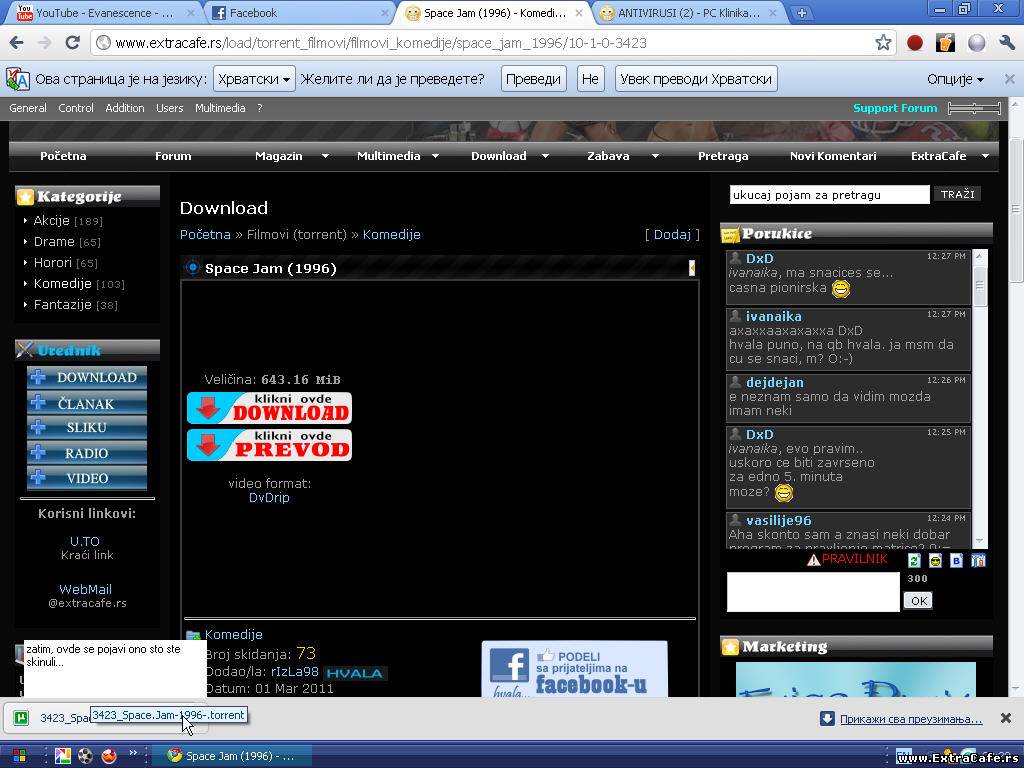Click the Facebook share banner
Viewport: 1024px width, 768px height.
click(575, 669)
